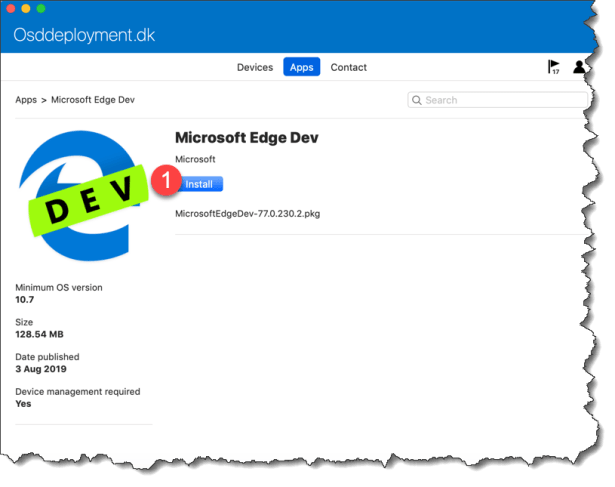Click the MicrosoftEdgeDev-77.0.230.2.pkg file name
This screenshot has height=487, width=615.
(247, 213)
